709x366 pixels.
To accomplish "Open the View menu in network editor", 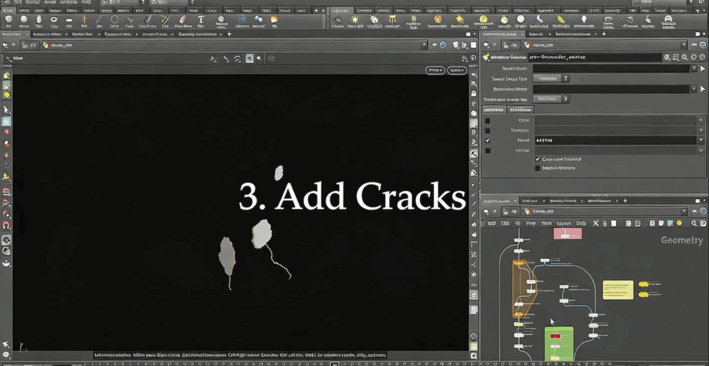I will coord(532,223).
